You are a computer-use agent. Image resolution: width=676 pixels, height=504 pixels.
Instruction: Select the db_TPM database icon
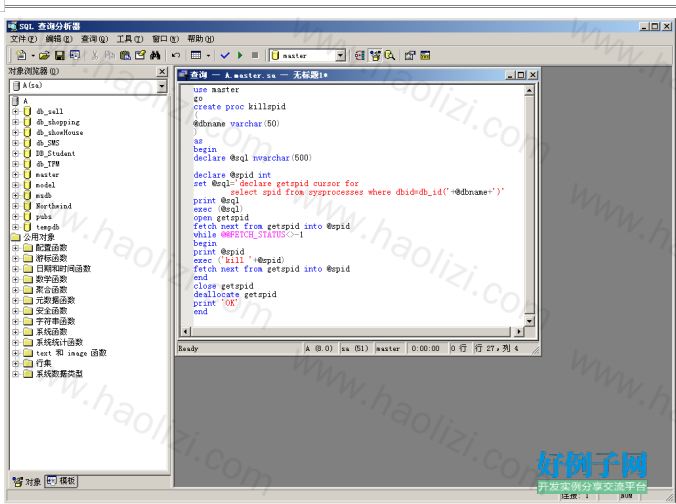tap(27, 164)
